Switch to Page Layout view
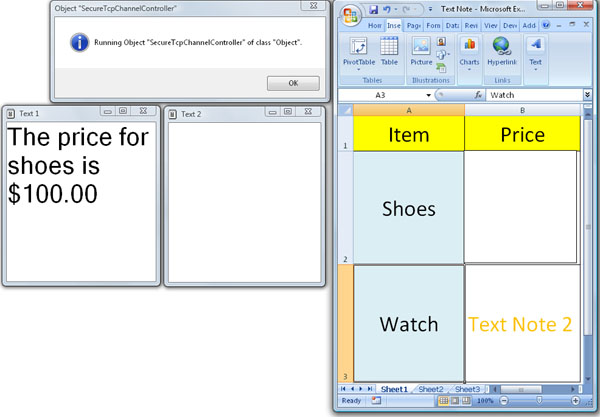Viewport: 600px width, 417px height. pyautogui.click(x=452, y=401)
